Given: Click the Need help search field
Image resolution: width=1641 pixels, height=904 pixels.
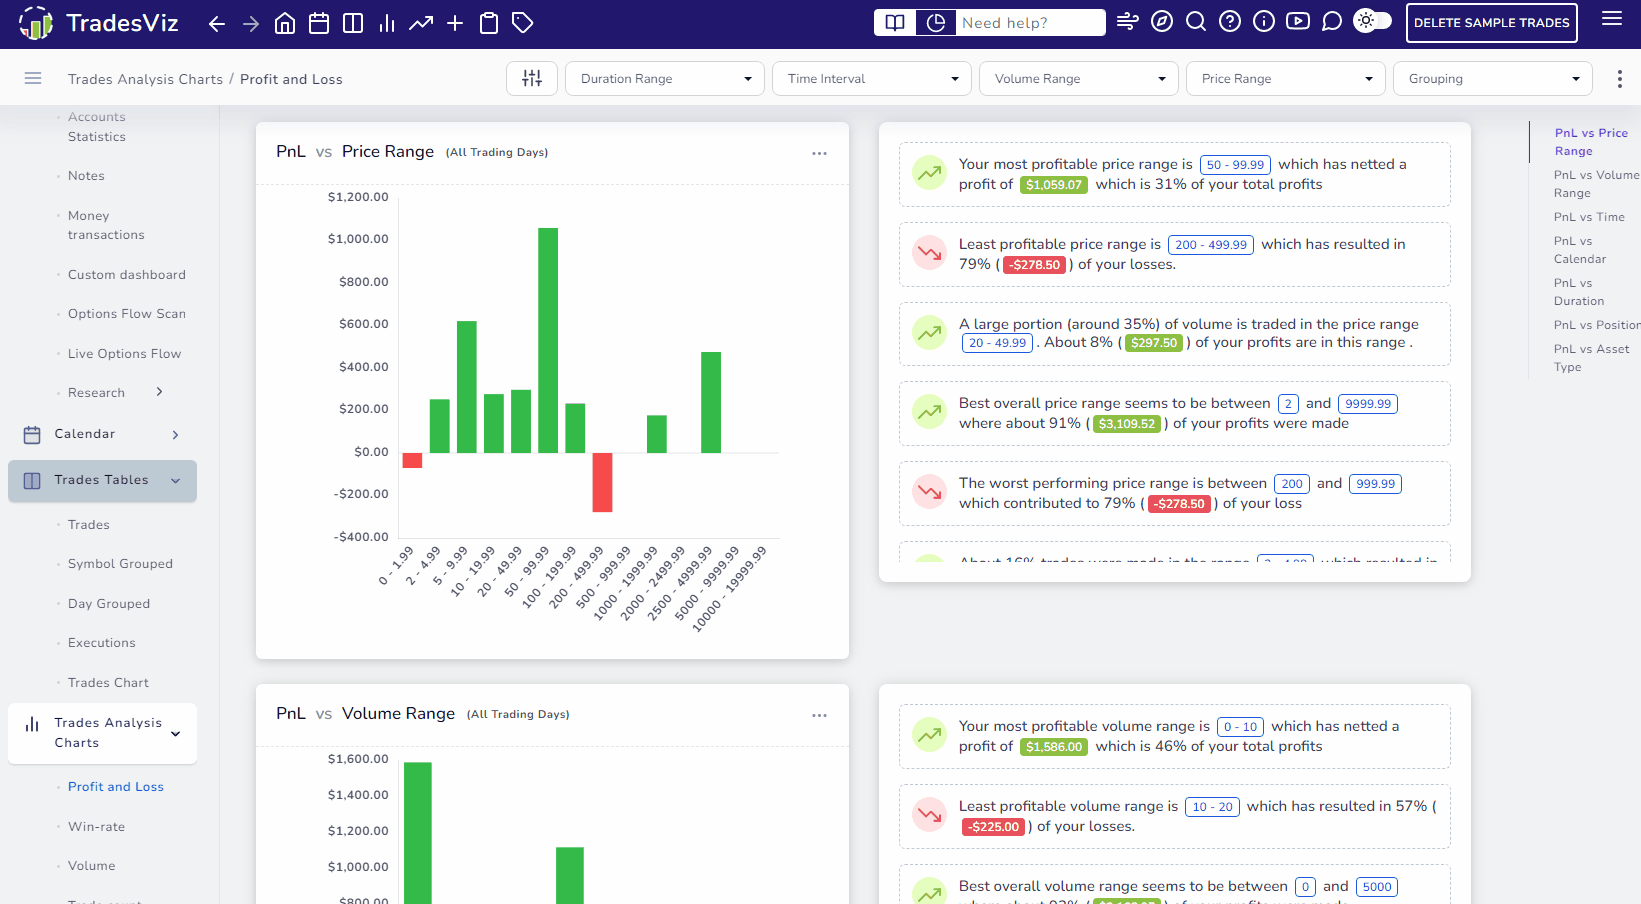Looking at the screenshot, I should [x=1031, y=22].
